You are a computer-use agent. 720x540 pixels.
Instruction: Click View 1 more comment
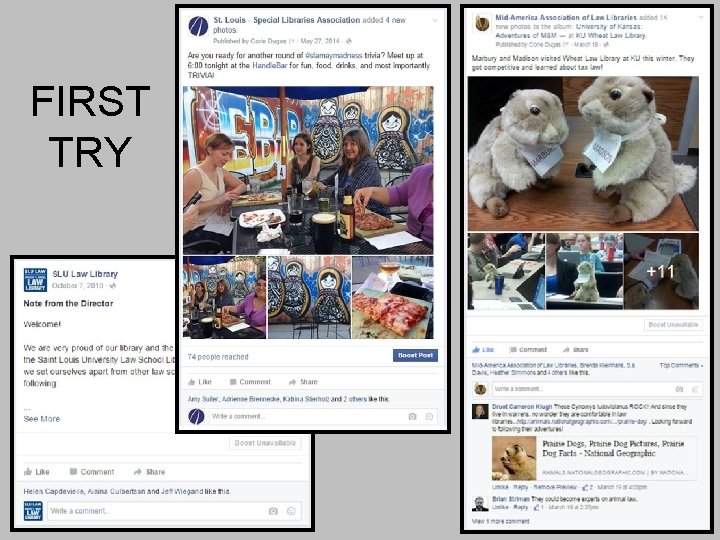coord(501,521)
